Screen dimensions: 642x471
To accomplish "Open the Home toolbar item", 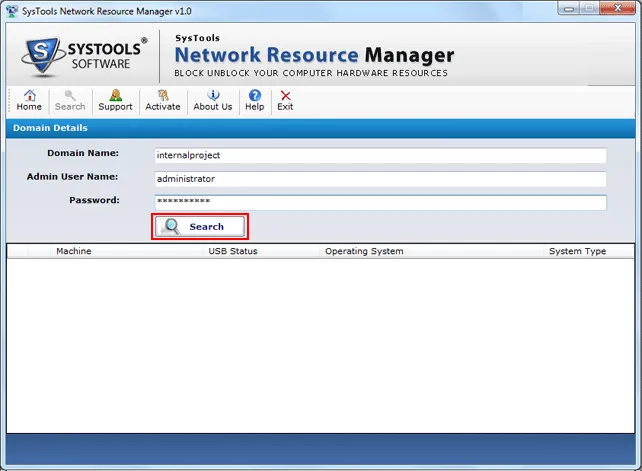I will pos(29,100).
